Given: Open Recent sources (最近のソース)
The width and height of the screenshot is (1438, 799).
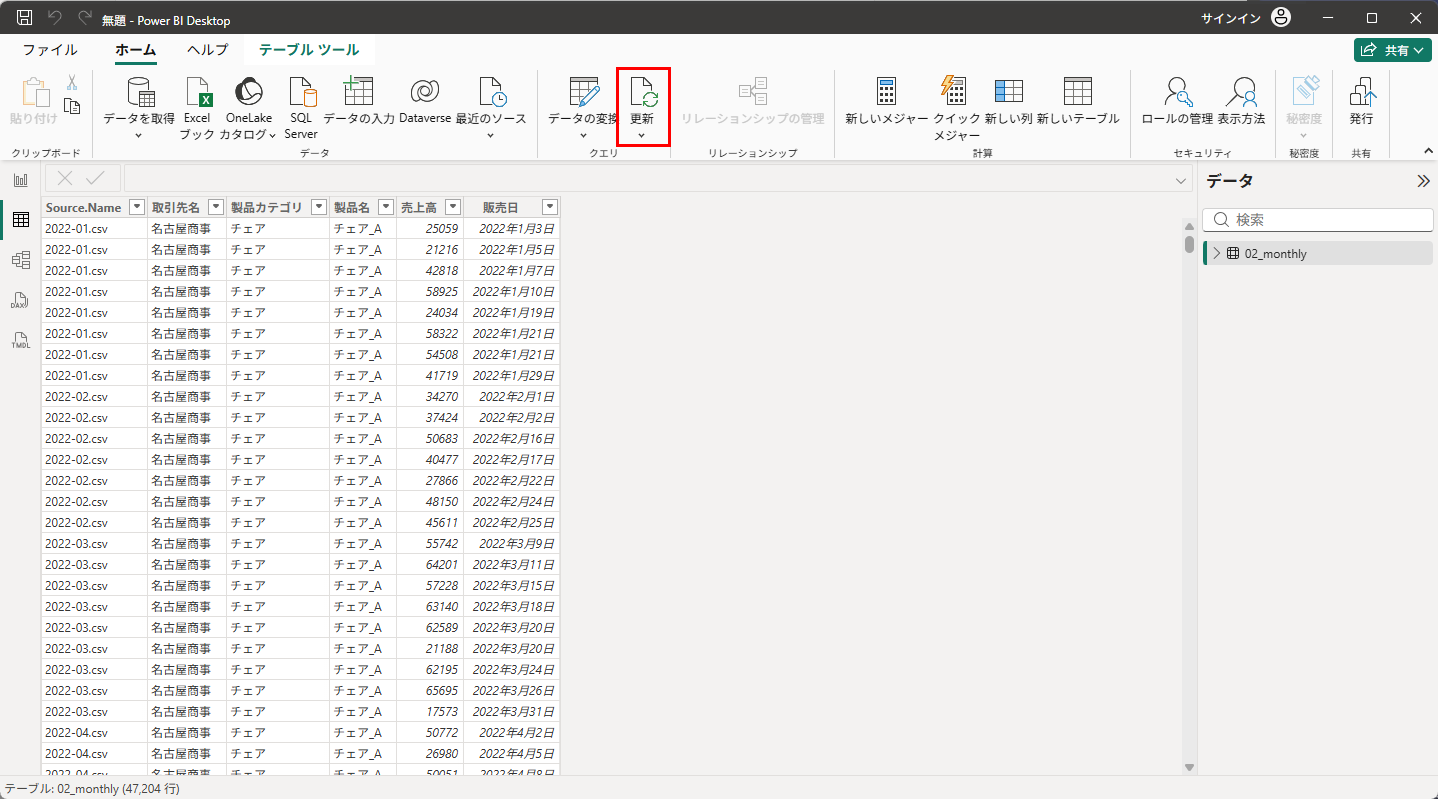Looking at the screenshot, I should [491, 108].
